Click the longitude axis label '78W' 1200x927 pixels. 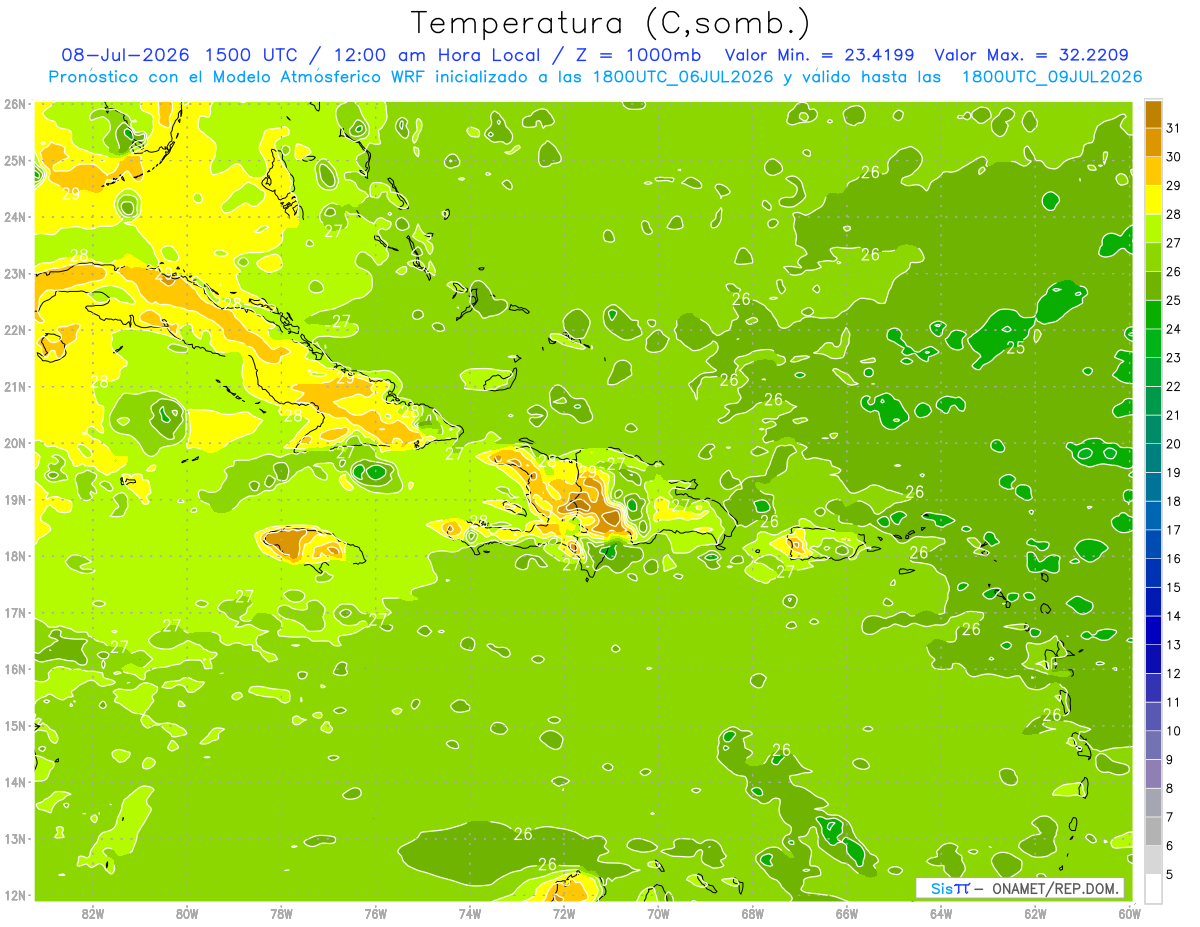click(x=281, y=913)
